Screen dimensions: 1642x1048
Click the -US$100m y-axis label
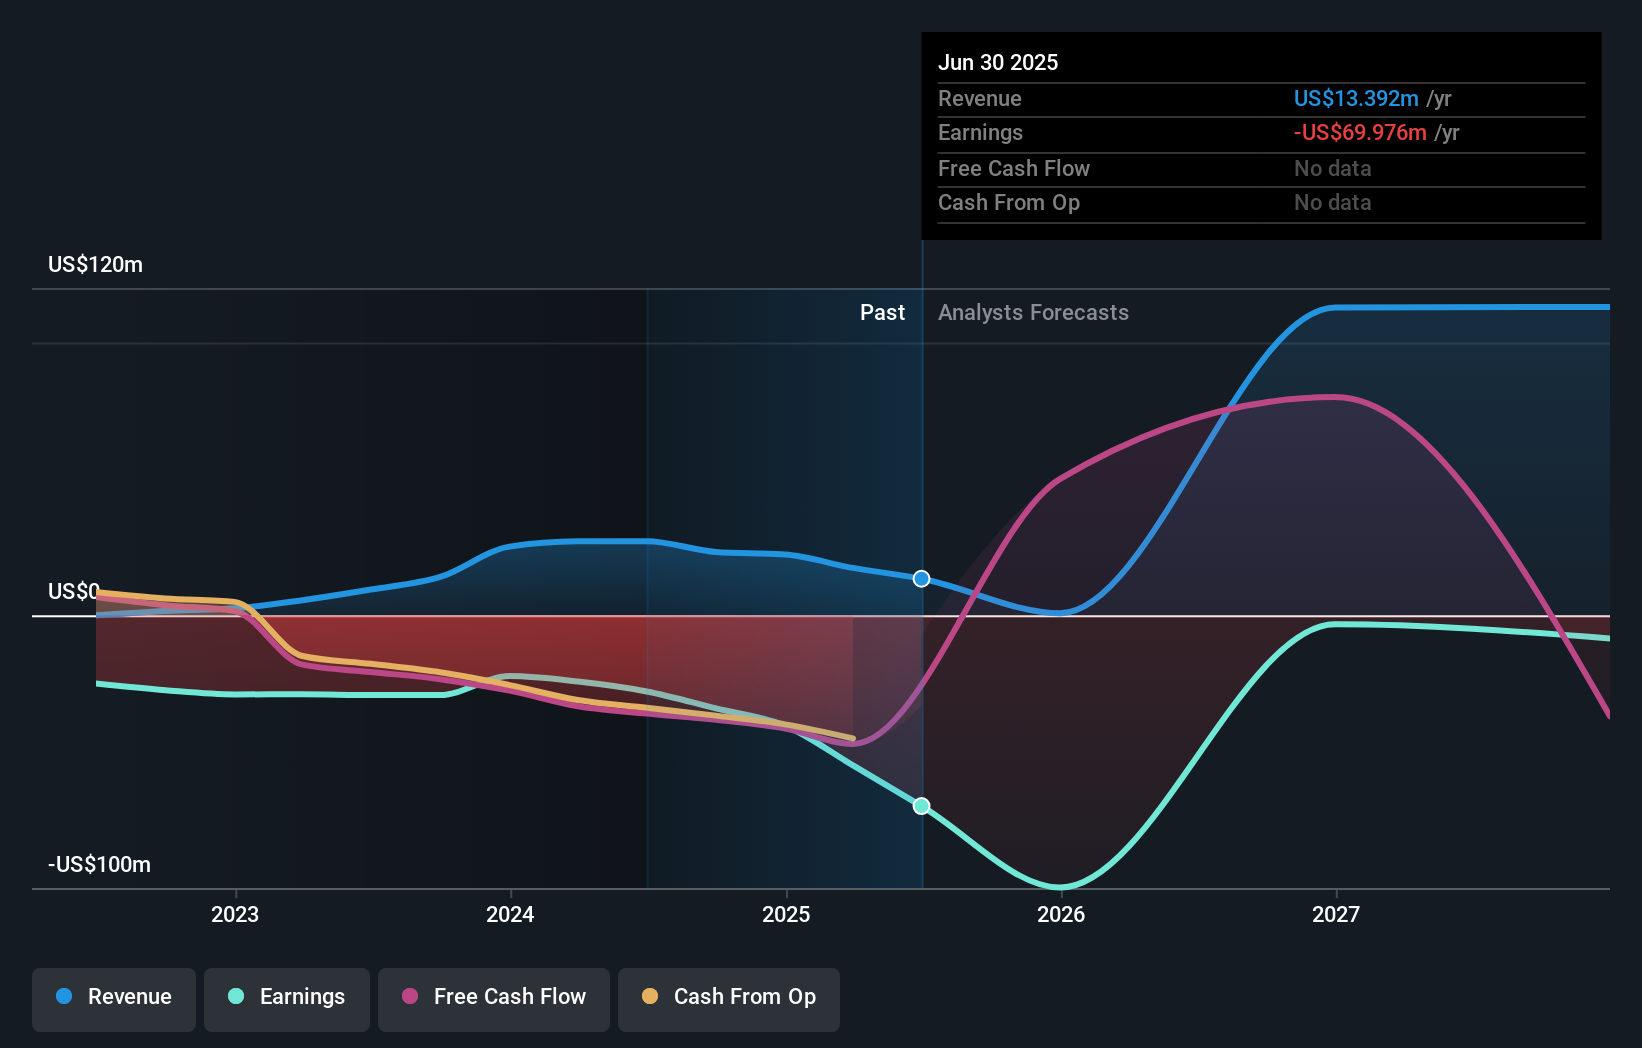pyautogui.click(x=99, y=865)
